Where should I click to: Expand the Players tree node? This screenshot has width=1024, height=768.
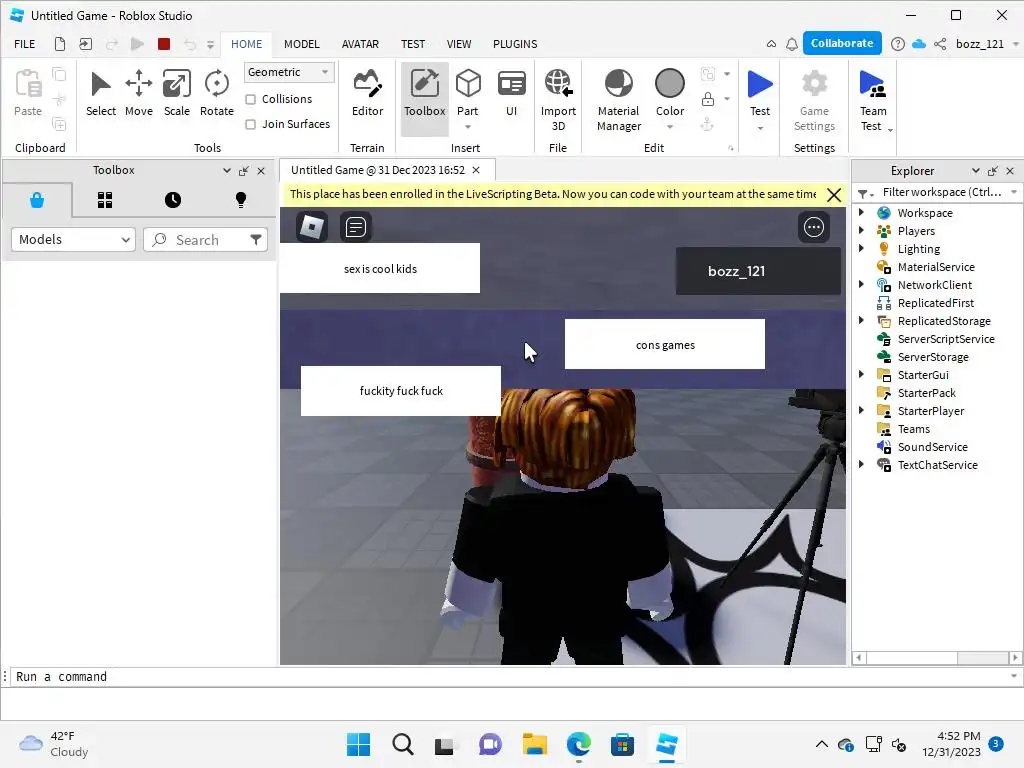click(861, 230)
